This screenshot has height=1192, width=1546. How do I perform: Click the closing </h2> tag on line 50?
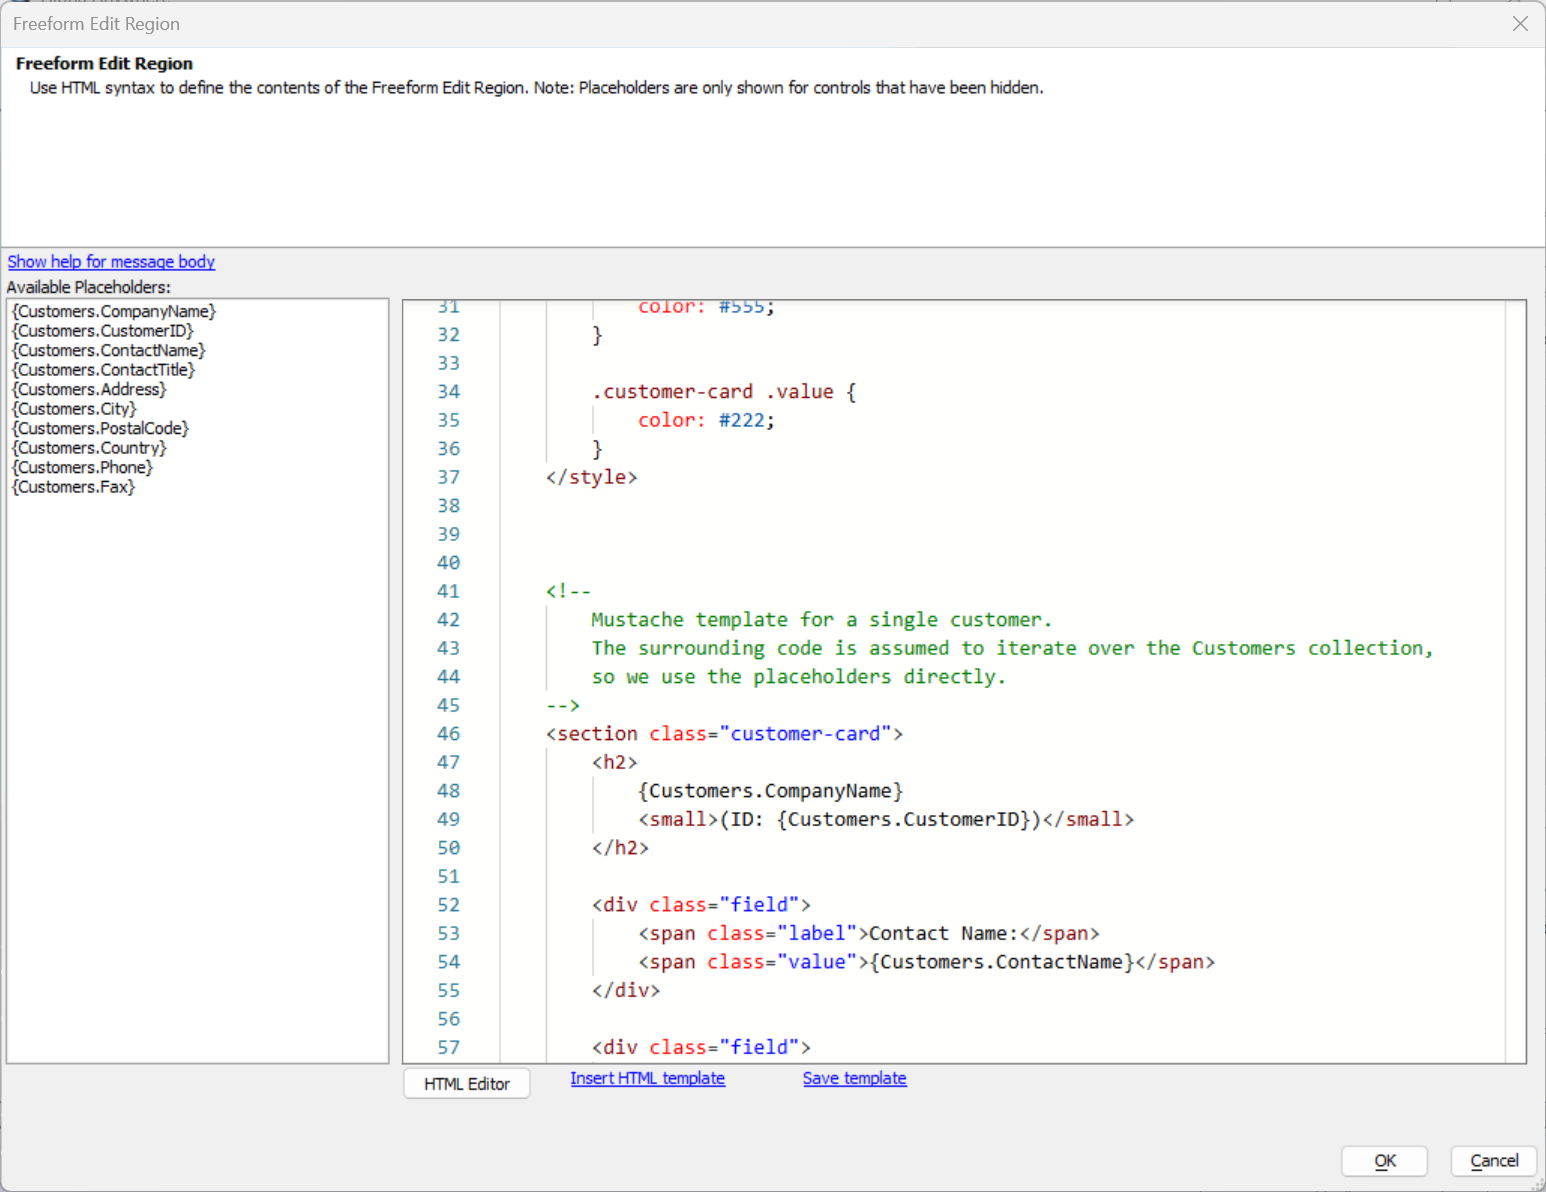[x=620, y=848]
